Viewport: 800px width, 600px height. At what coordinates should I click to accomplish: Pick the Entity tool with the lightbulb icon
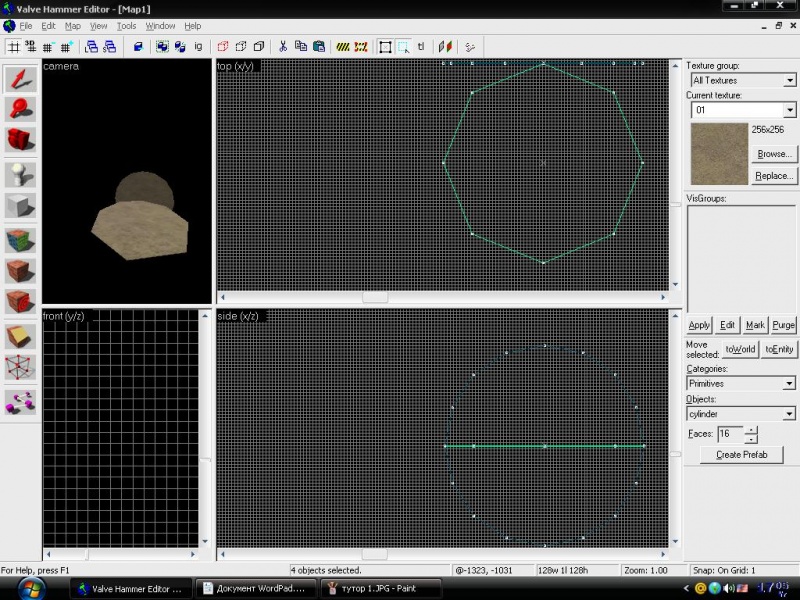[20, 175]
